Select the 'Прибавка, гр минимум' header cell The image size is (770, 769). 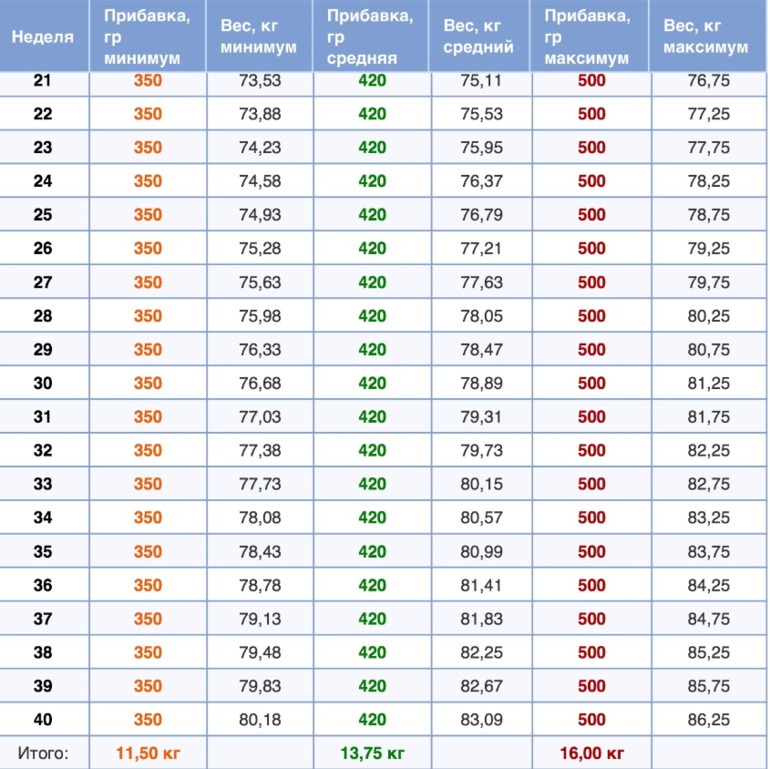pos(146,37)
